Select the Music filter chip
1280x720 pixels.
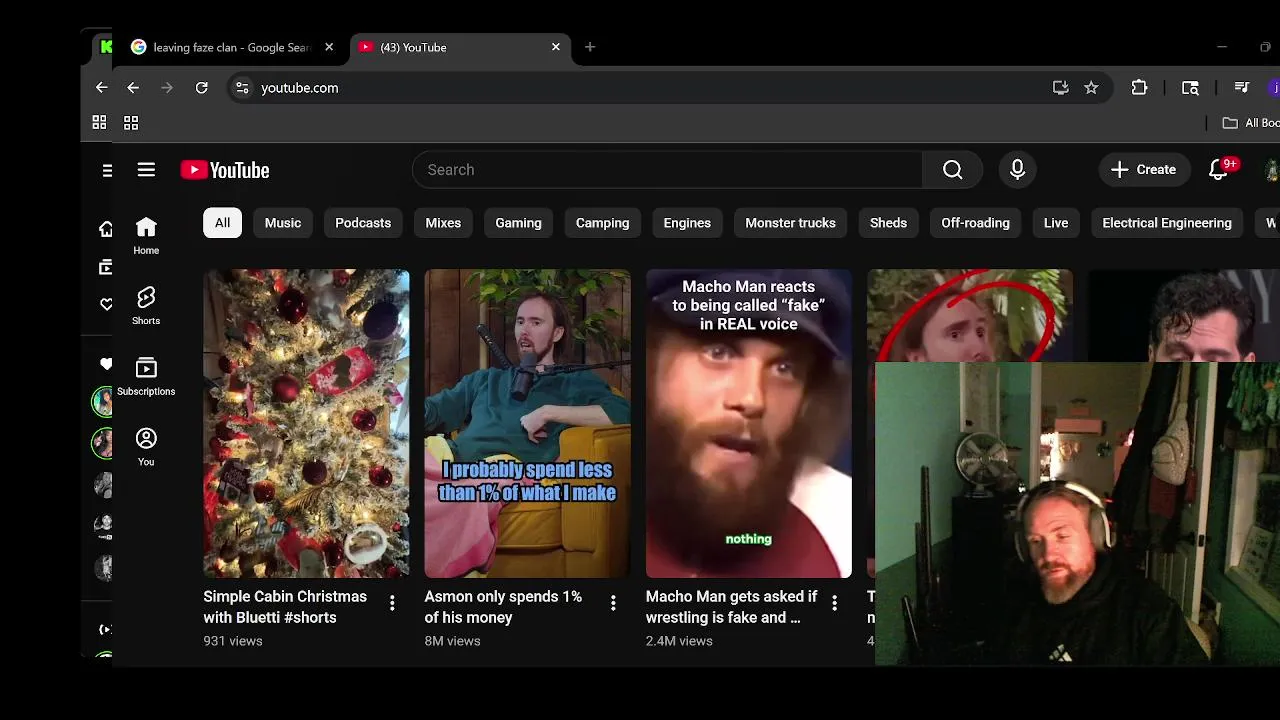(x=283, y=223)
